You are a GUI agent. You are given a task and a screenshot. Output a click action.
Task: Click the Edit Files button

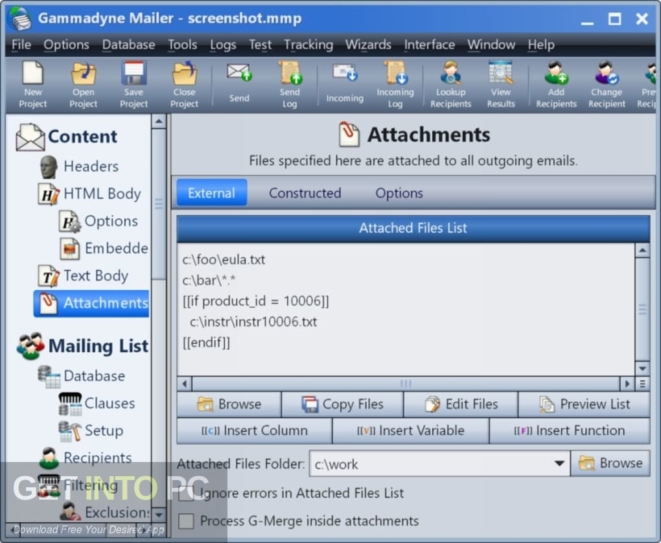461,404
